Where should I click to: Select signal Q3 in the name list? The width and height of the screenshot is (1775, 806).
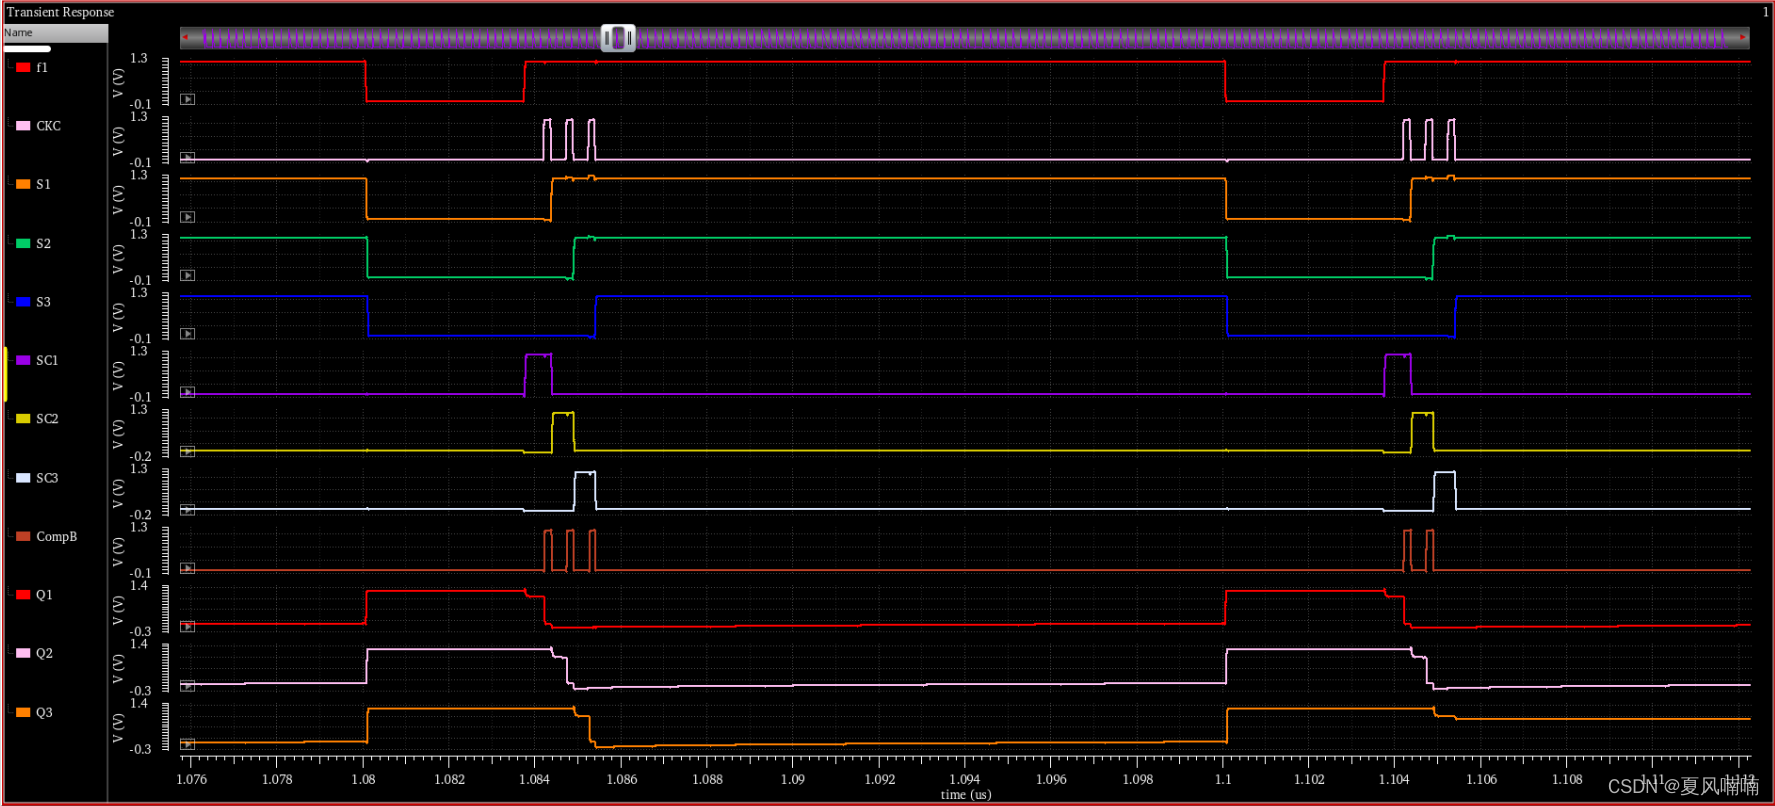tap(44, 712)
